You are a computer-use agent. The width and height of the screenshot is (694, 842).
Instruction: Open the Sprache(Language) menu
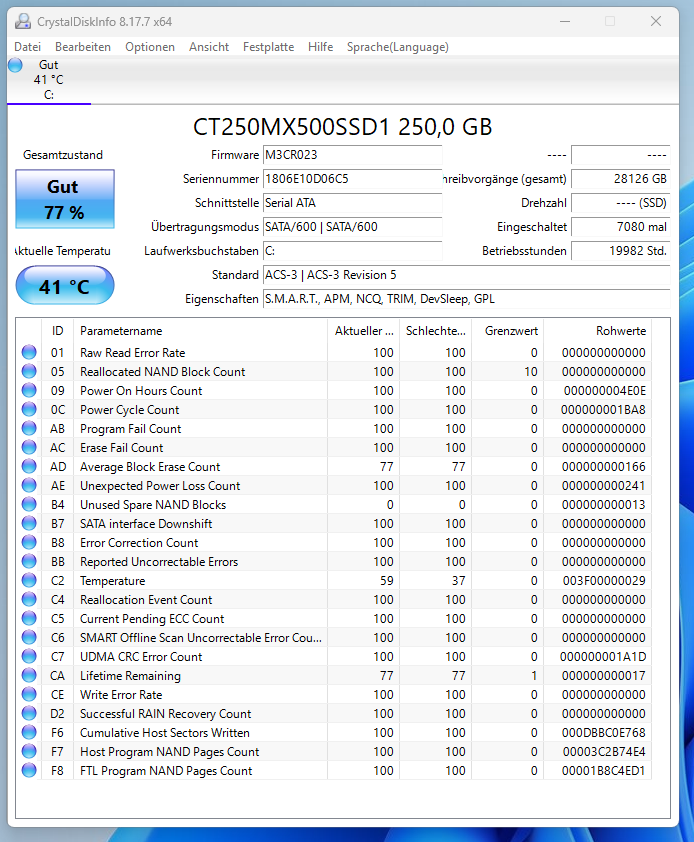pyautogui.click(x=397, y=47)
